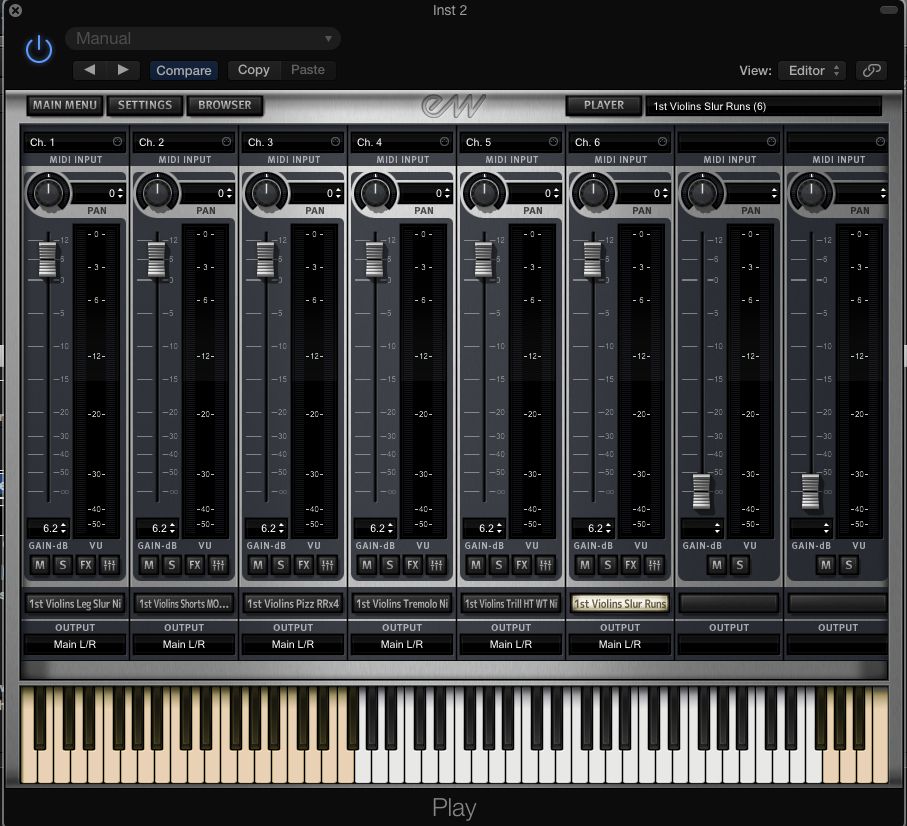Select the 1st Violins Leg Slur Ni instrument
This screenshot has width=907, height=826.
point(75,604)
